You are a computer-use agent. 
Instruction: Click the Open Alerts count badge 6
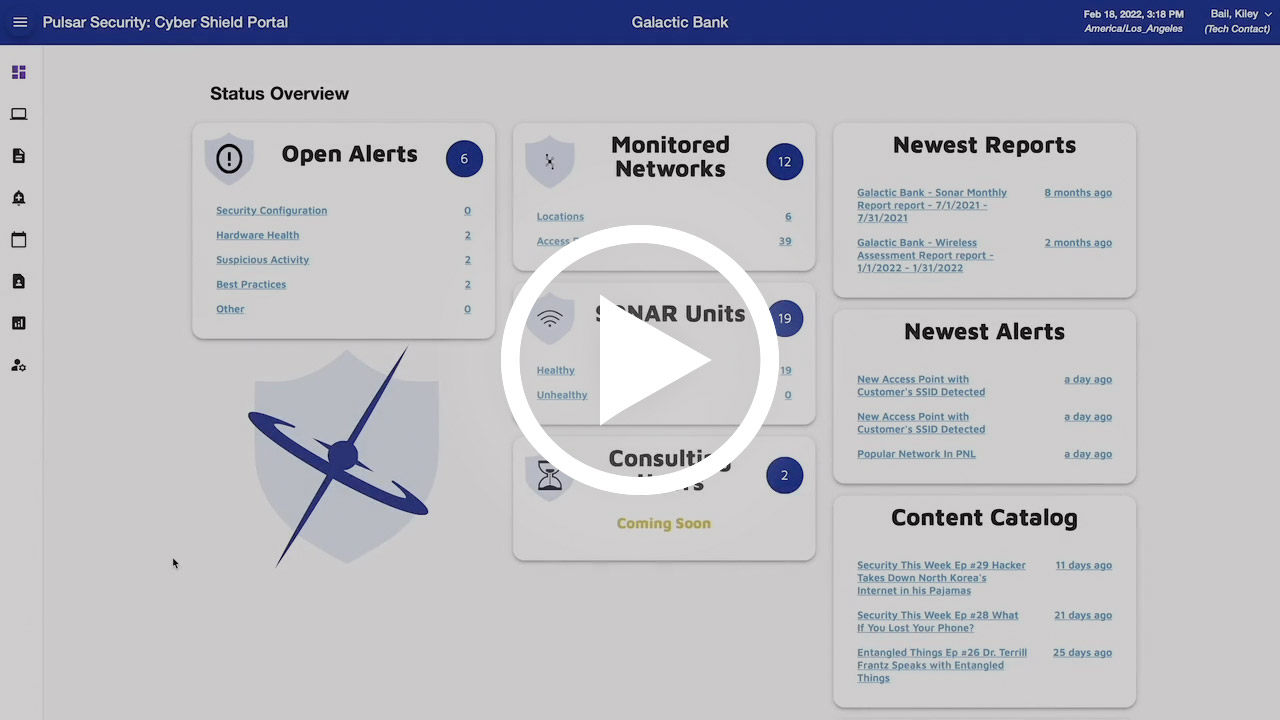[464, 159]
